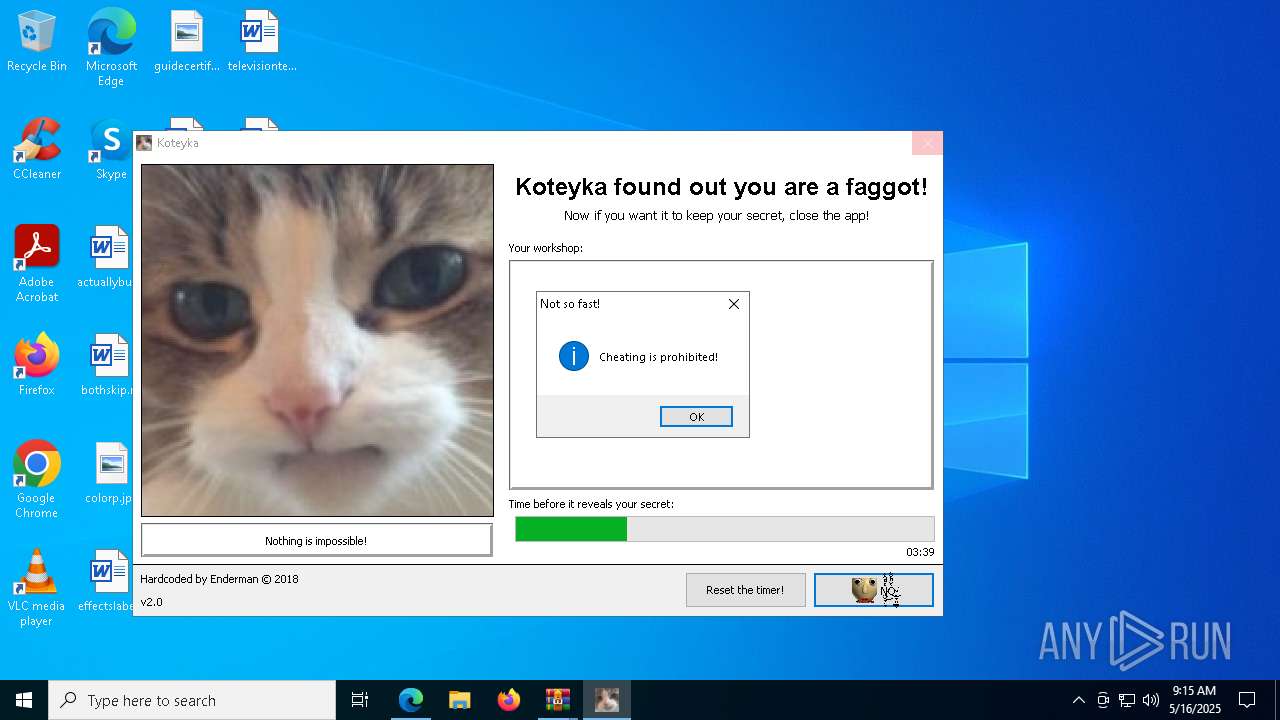Close the Not so fast dialog
The height and width of the screenshot is (720, 1280).
point(734,304)
